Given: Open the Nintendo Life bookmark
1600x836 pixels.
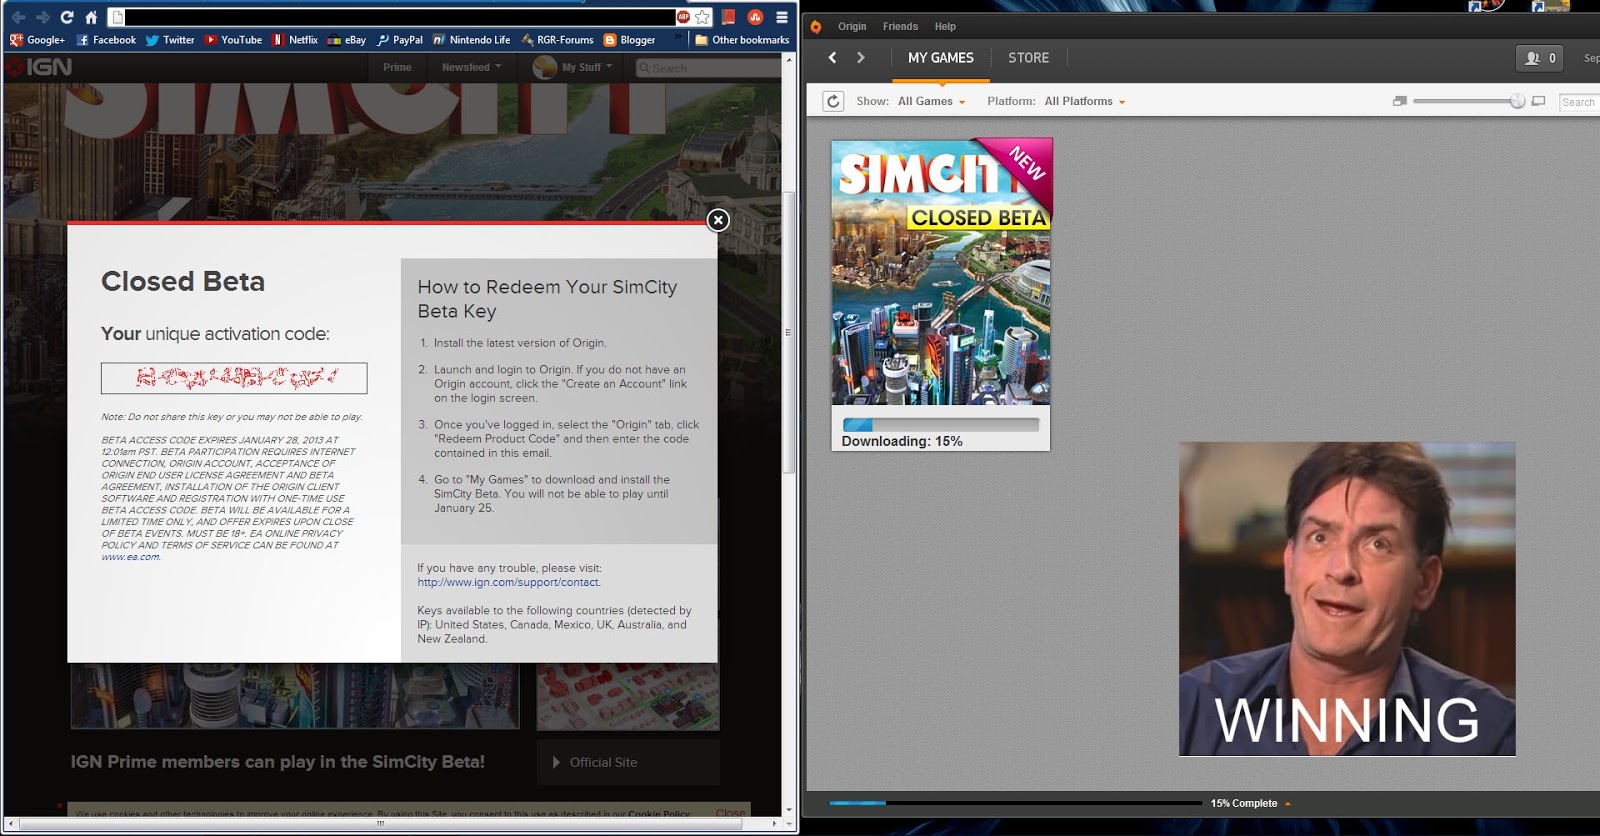Looking at the screenshot, I should point(472,40).
